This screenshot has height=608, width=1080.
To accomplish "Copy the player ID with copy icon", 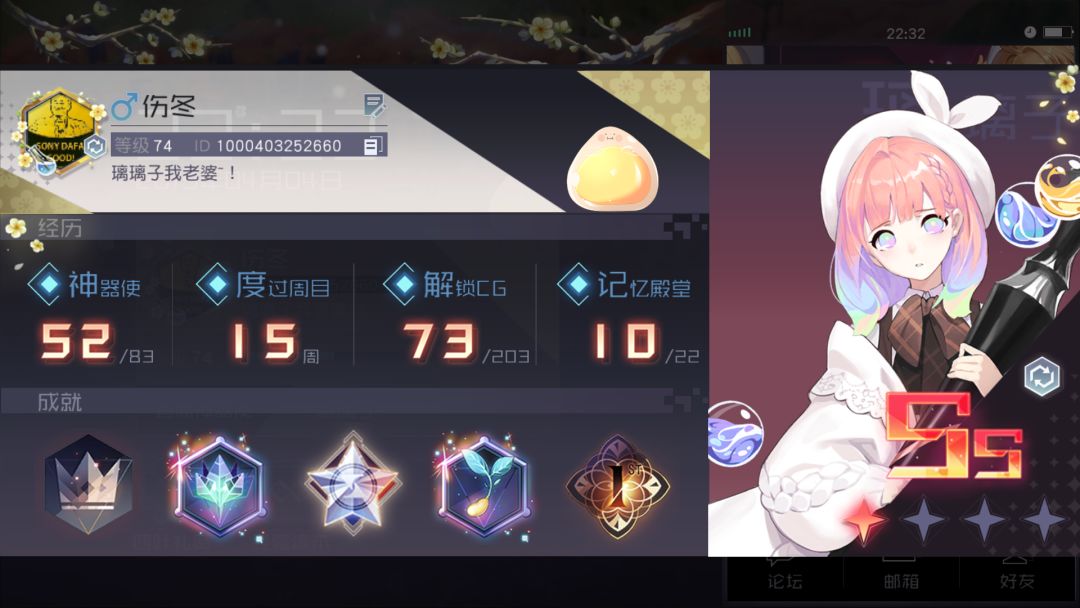I will 372,145.
